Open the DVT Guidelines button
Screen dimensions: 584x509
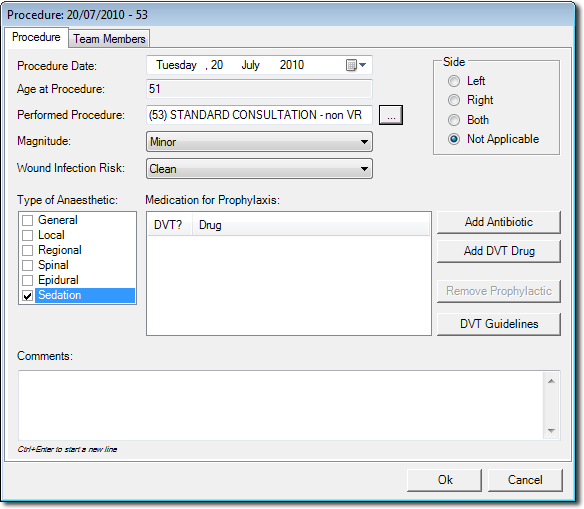pos(499,324)
